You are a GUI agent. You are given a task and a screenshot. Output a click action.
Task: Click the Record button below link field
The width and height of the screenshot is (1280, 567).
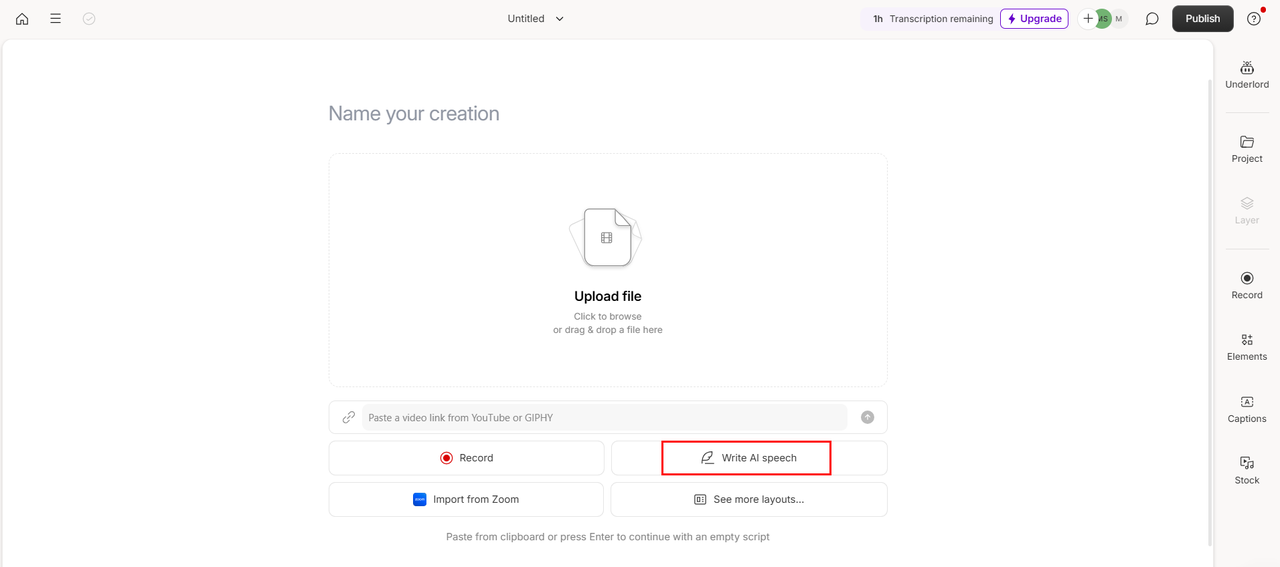466,458
